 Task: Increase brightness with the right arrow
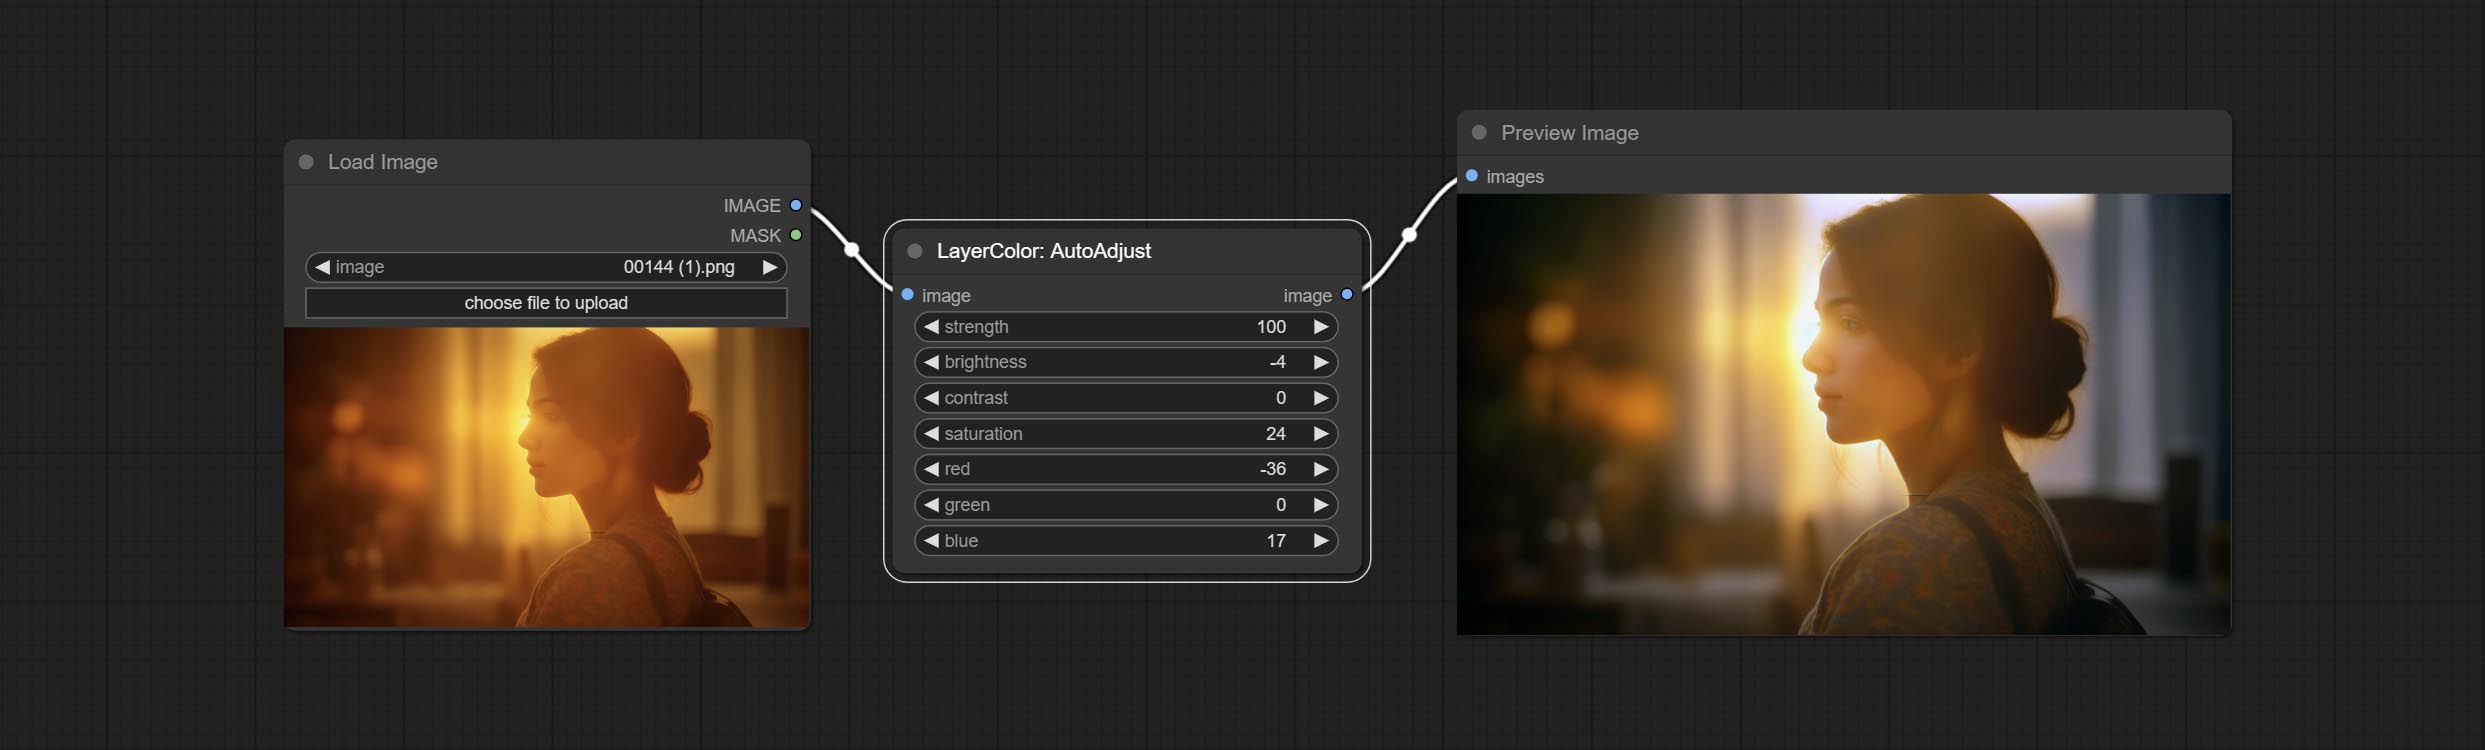[1321, 362]
